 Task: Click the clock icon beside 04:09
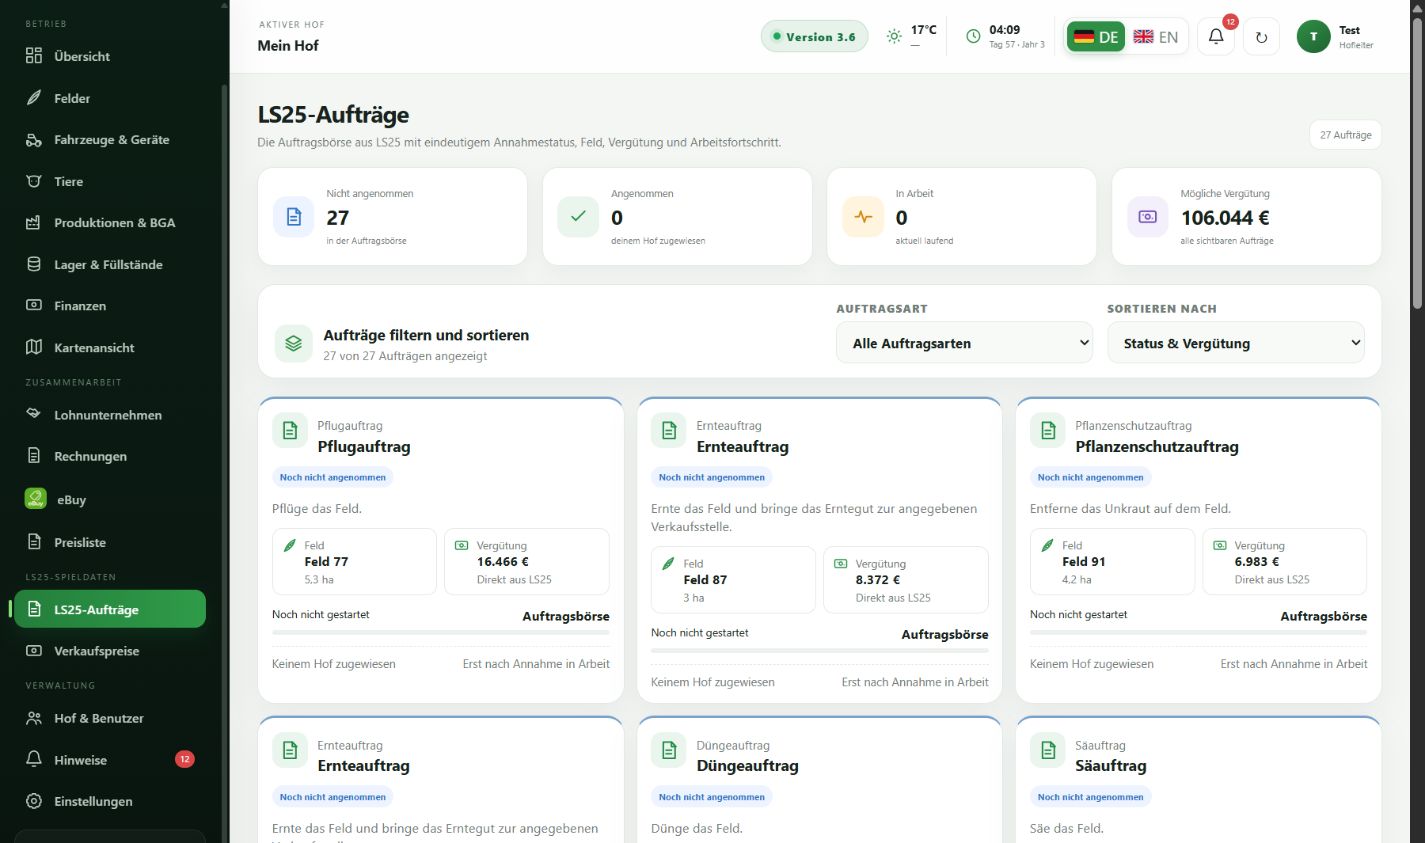pos(973,36)
